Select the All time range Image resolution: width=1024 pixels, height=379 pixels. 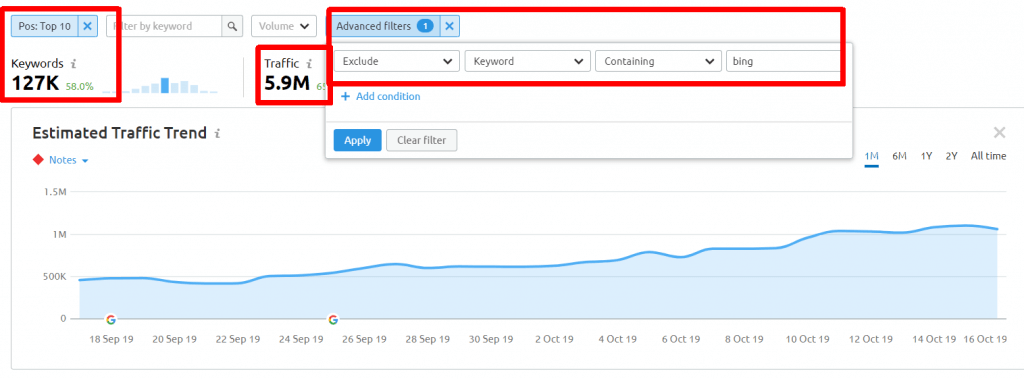click(988, 156)
